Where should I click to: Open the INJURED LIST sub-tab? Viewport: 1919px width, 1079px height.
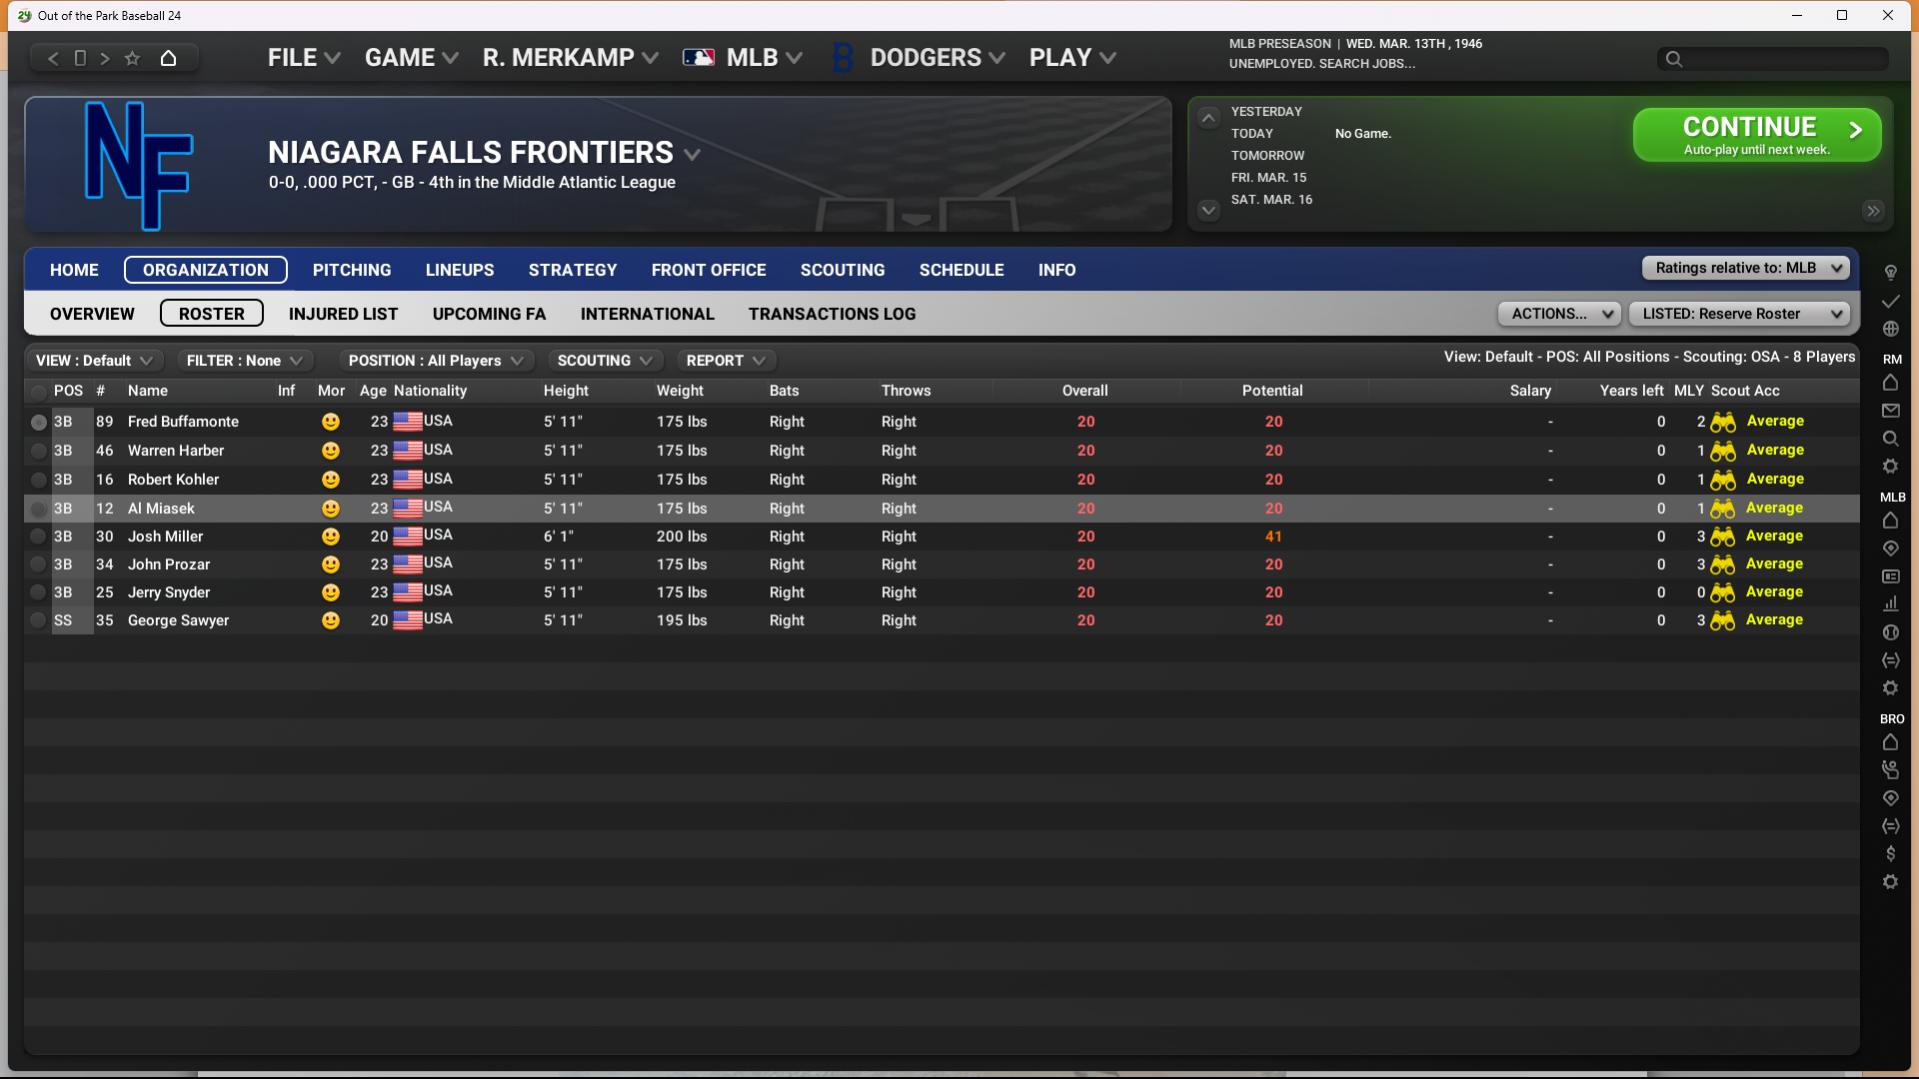[343, 314]
